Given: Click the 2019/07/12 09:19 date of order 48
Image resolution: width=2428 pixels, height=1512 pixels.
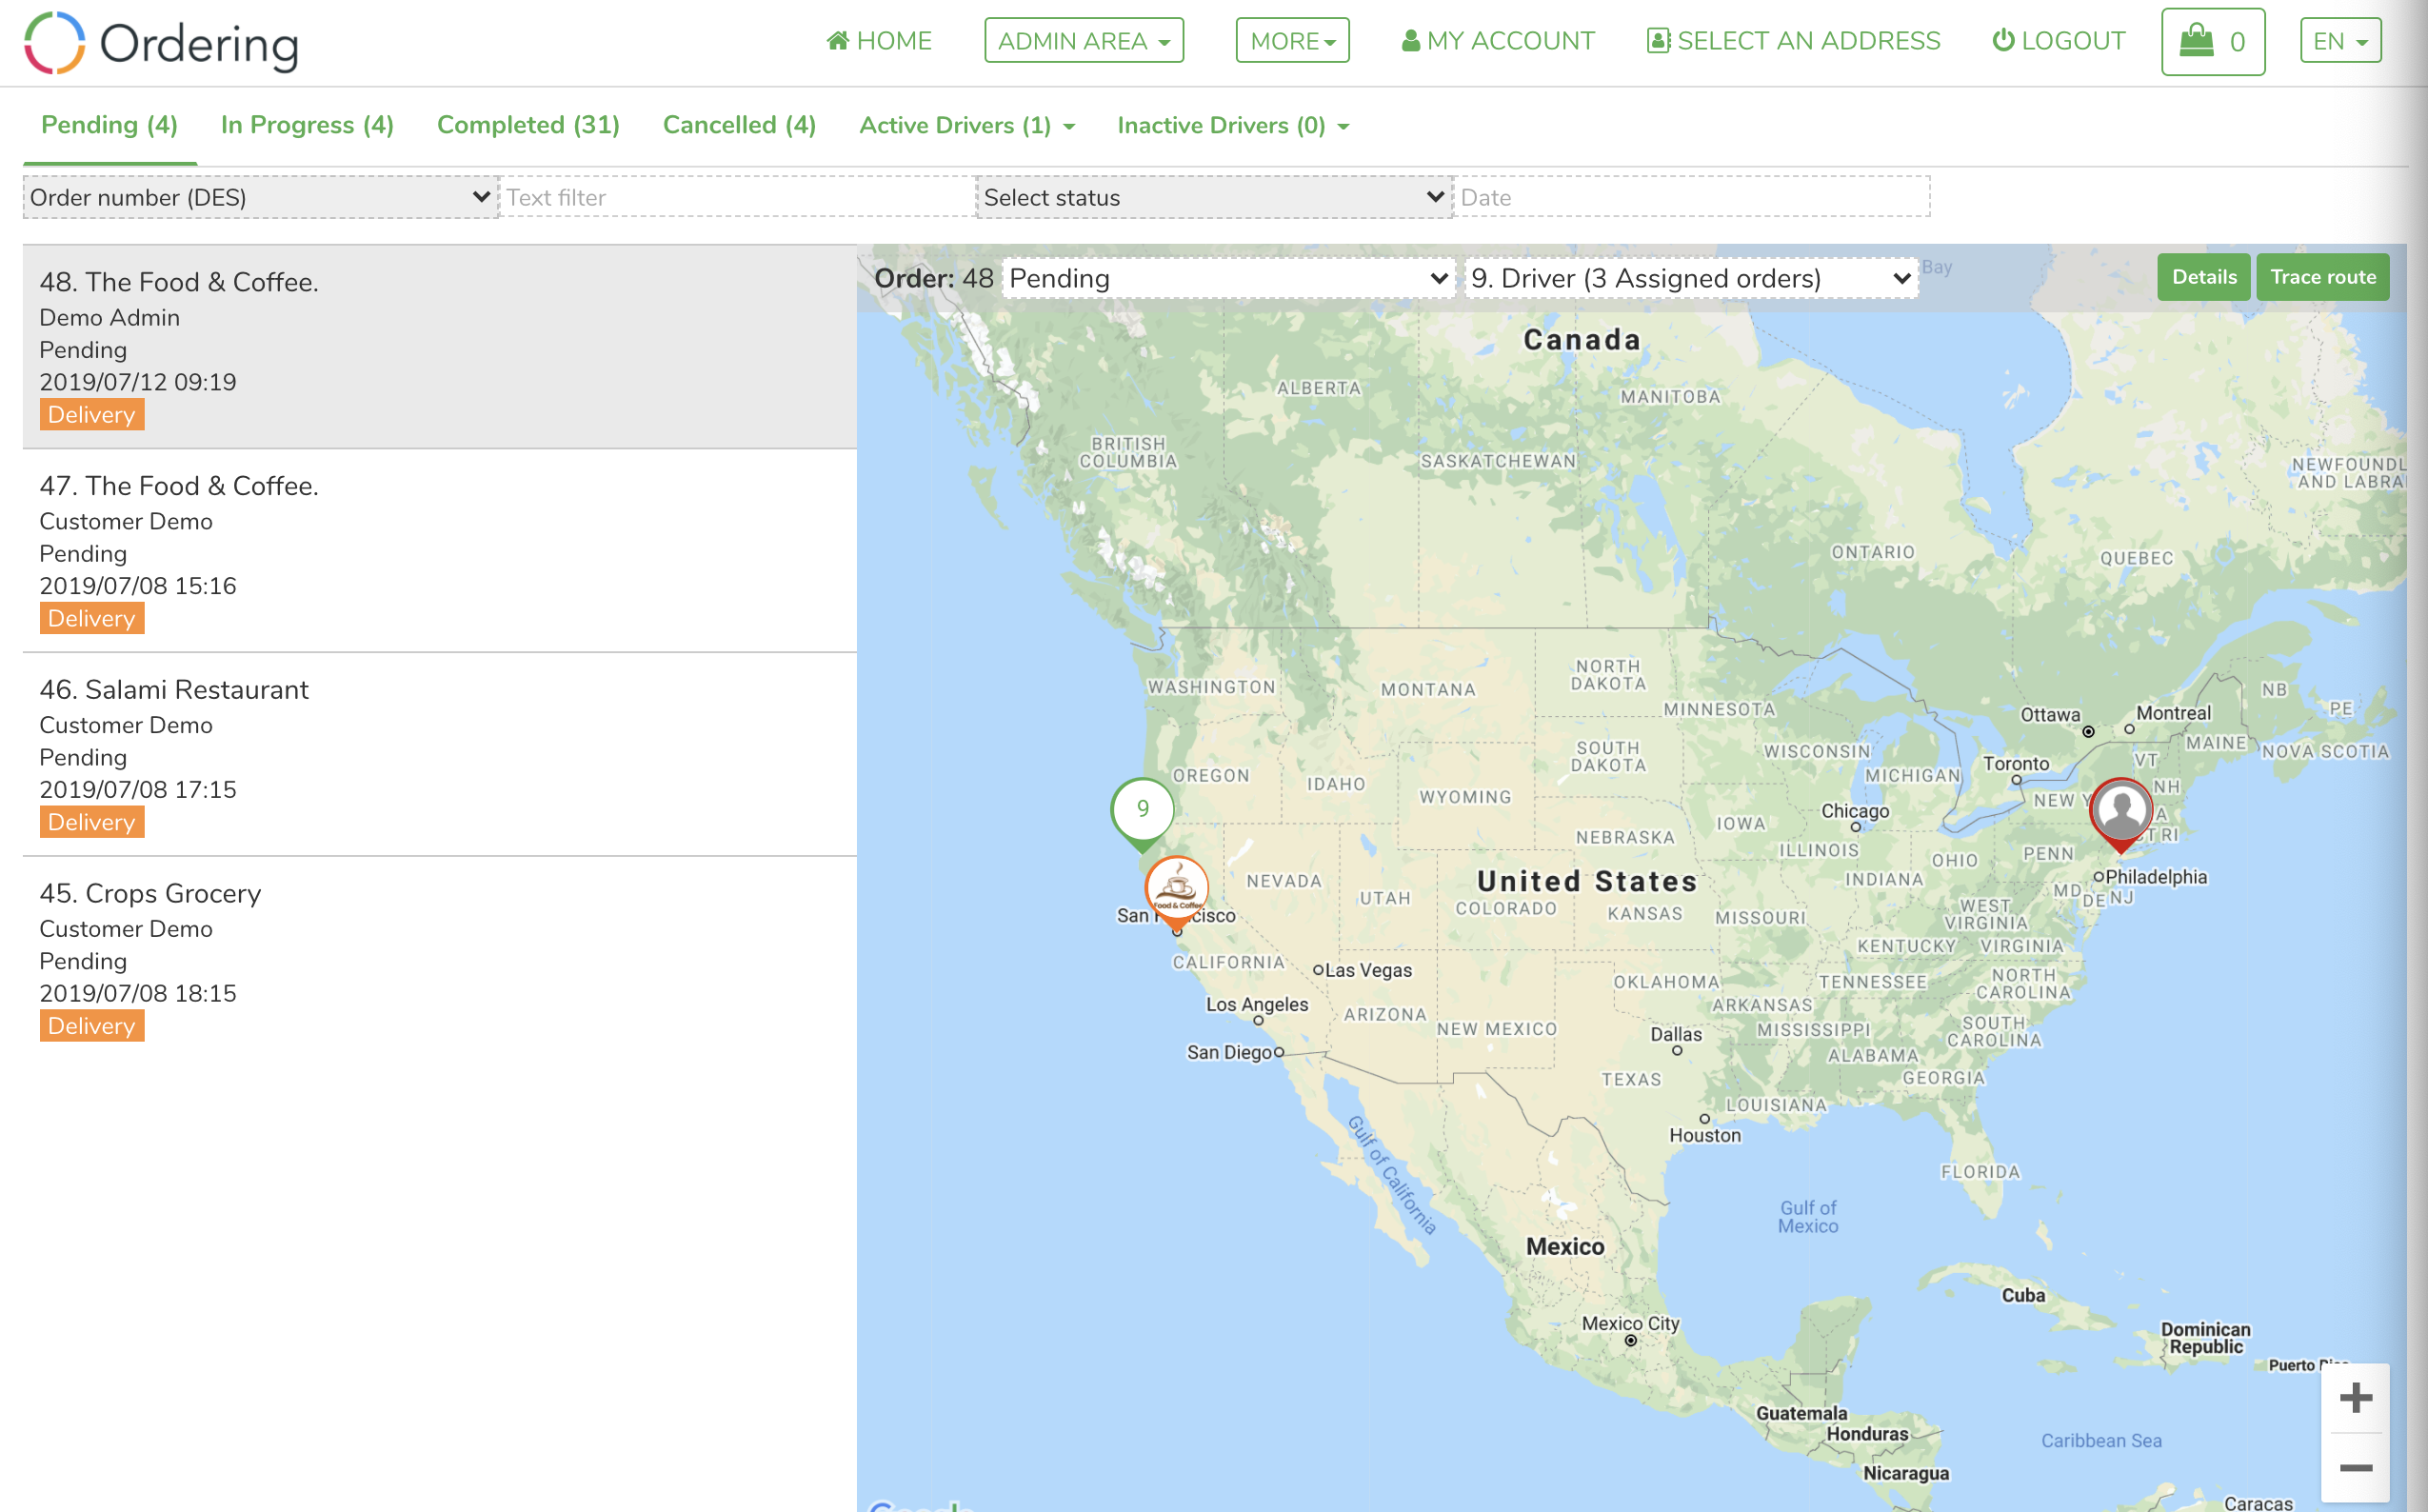Looking at the screenshot, I should point(138,382).
